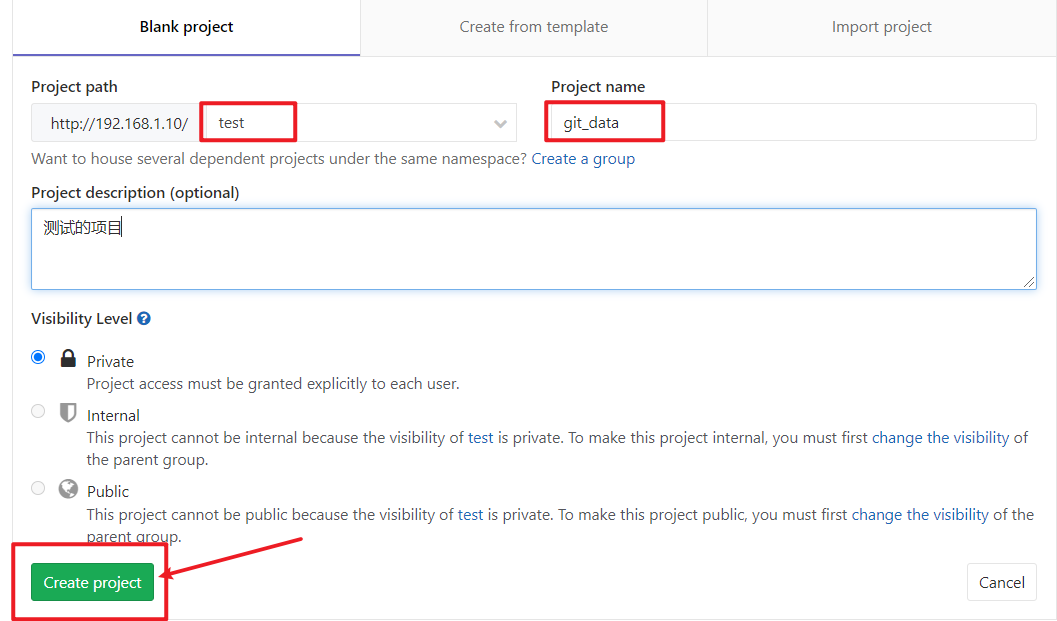Click the Internal shield icon
The image size is (1057, 621).
[68, 412]
